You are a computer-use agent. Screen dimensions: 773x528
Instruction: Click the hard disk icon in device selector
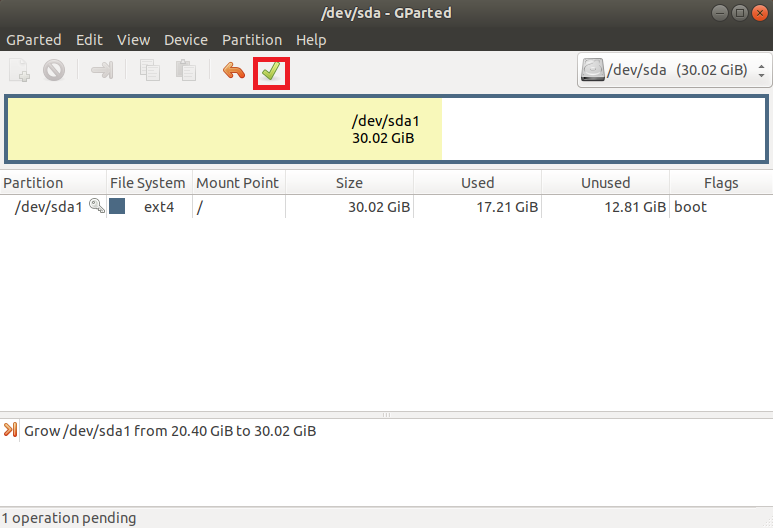tap(593, 70)
